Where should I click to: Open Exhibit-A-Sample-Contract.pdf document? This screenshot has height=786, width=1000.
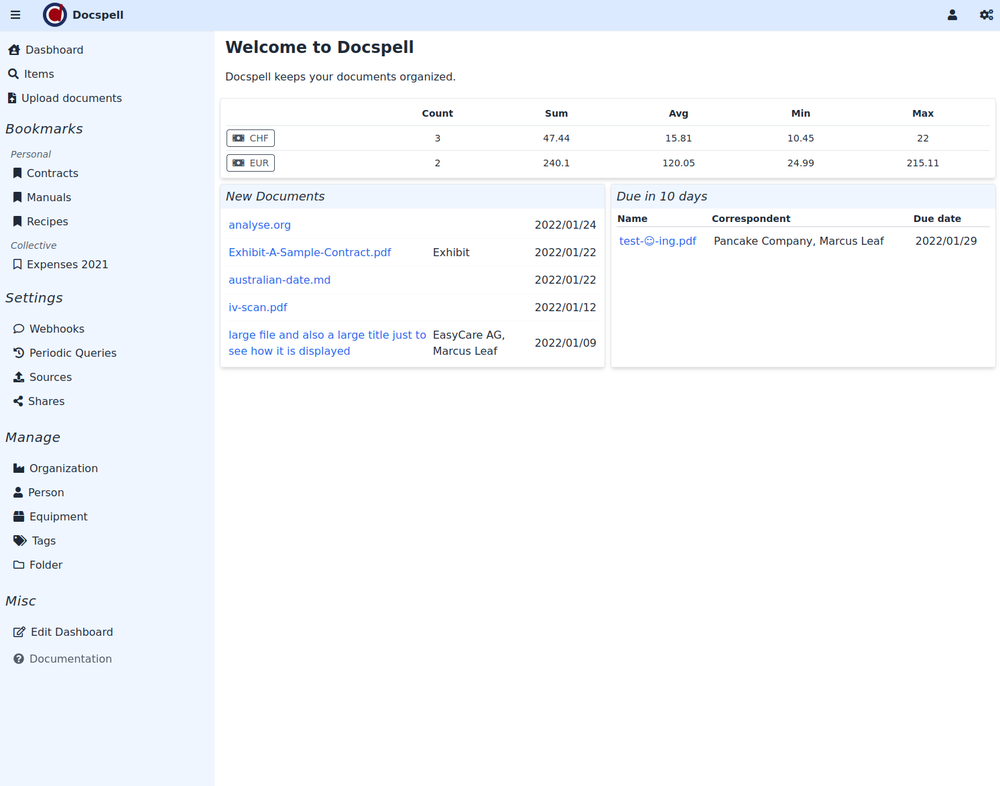tap(310, 253)
